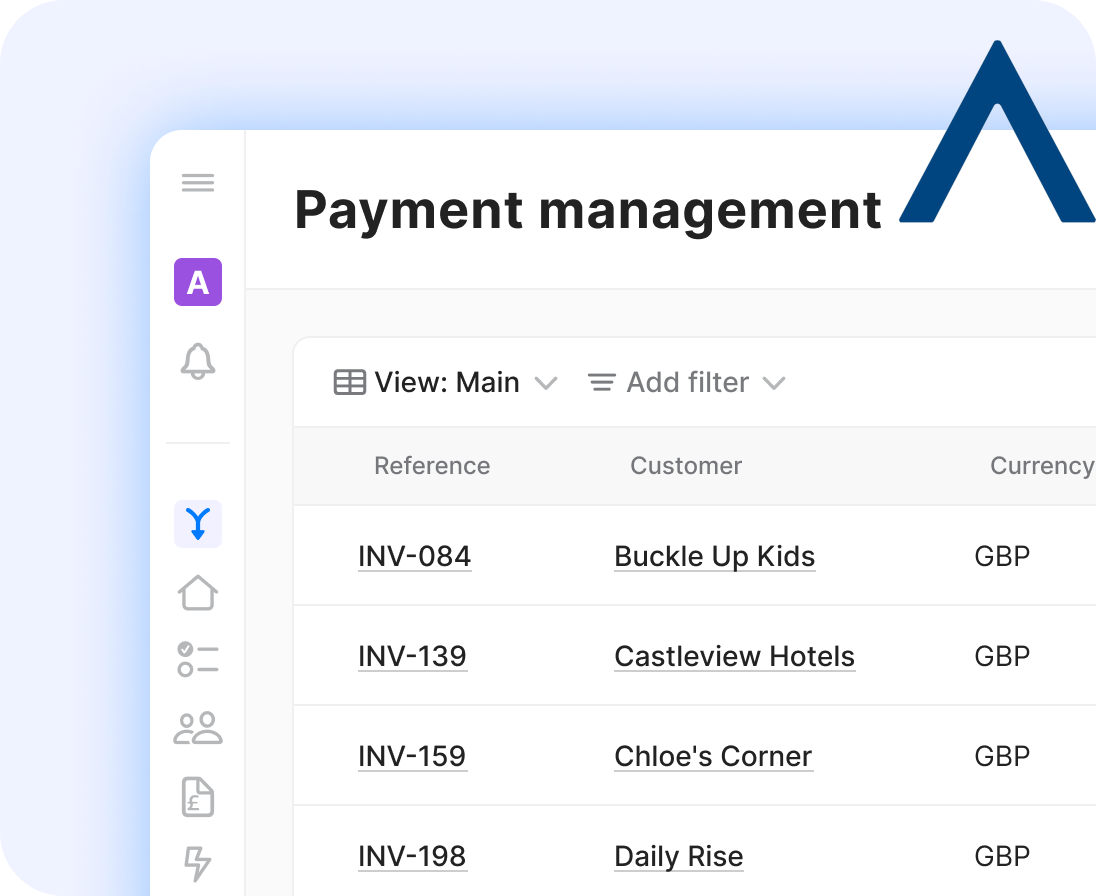Click the table grid icon beside View: Main
Viewport: 1096px width, 896px height.
click(x=349, y=382)
